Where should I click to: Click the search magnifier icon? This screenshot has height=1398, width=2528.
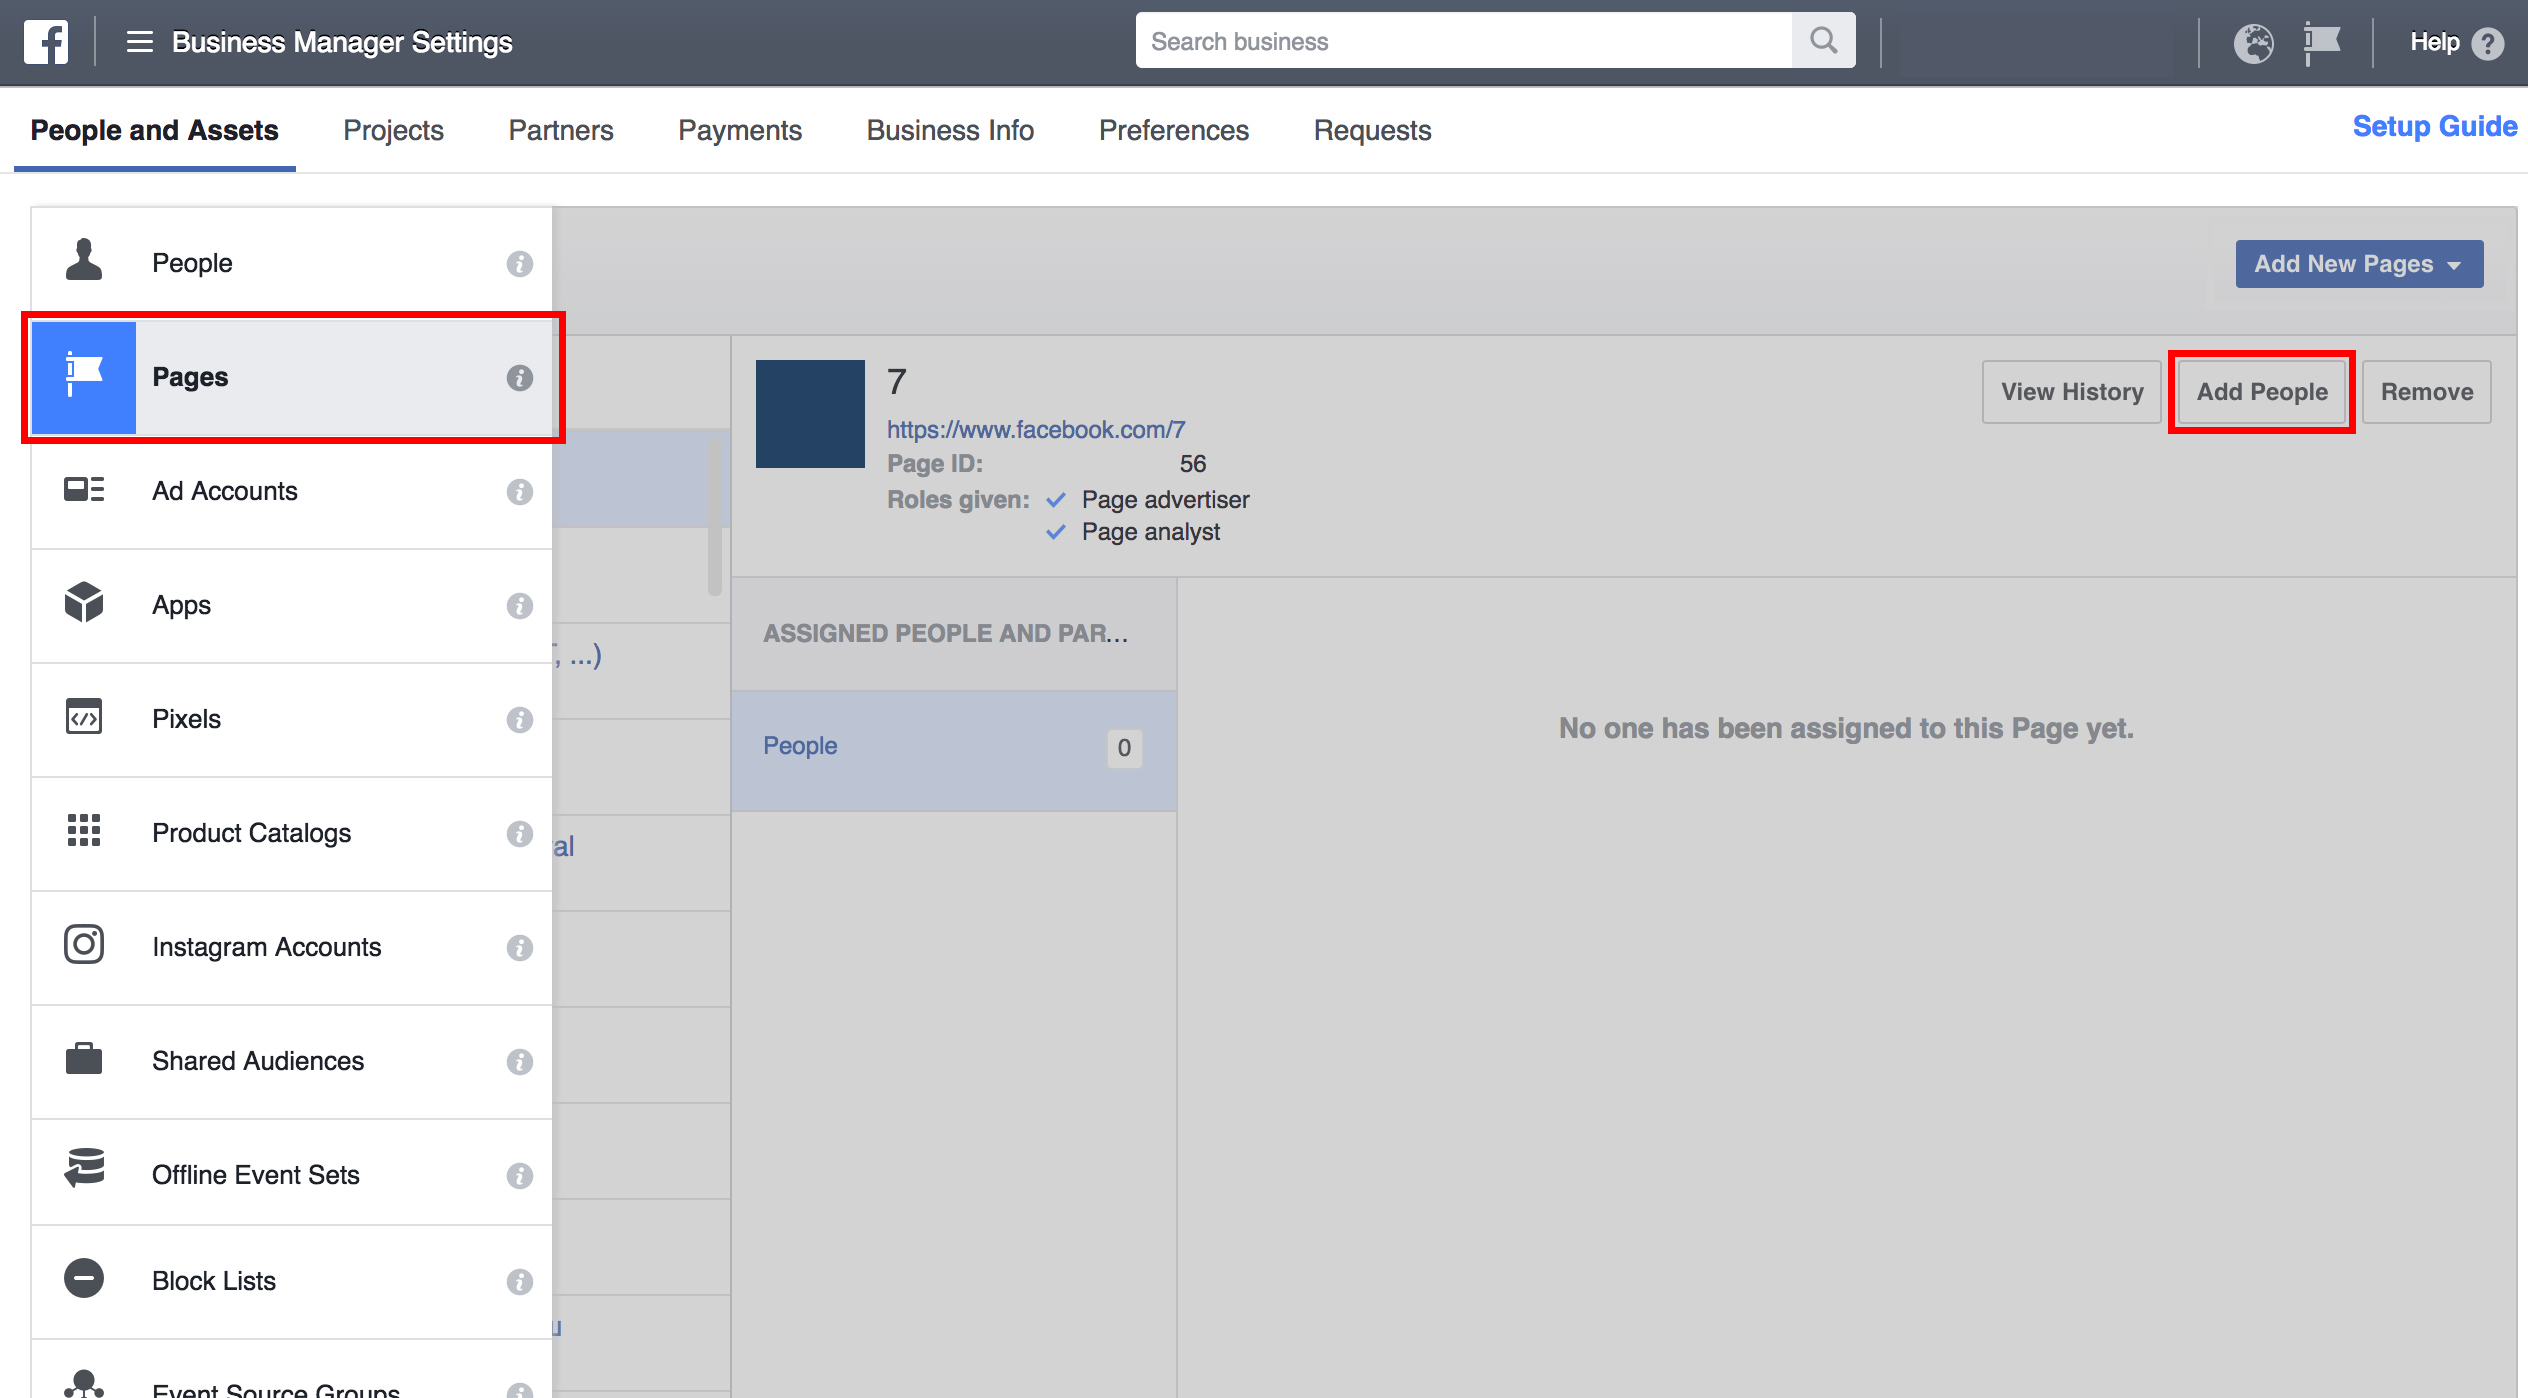point(1823,41)
